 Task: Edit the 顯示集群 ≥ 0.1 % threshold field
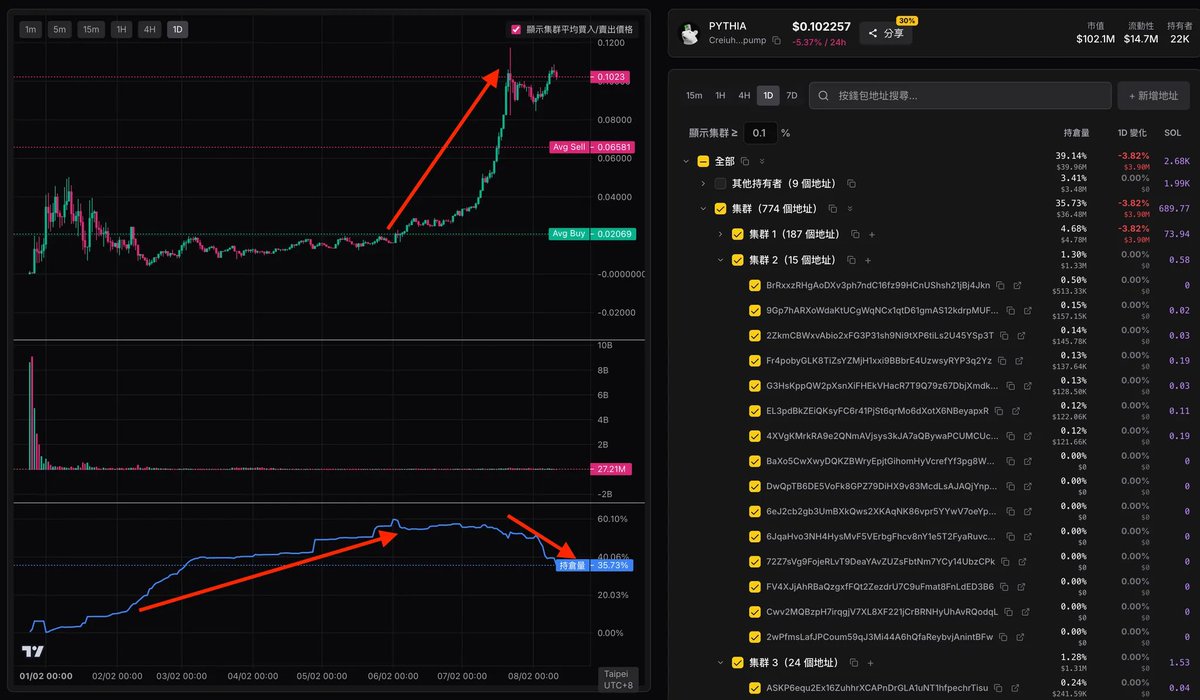(760, 133)
